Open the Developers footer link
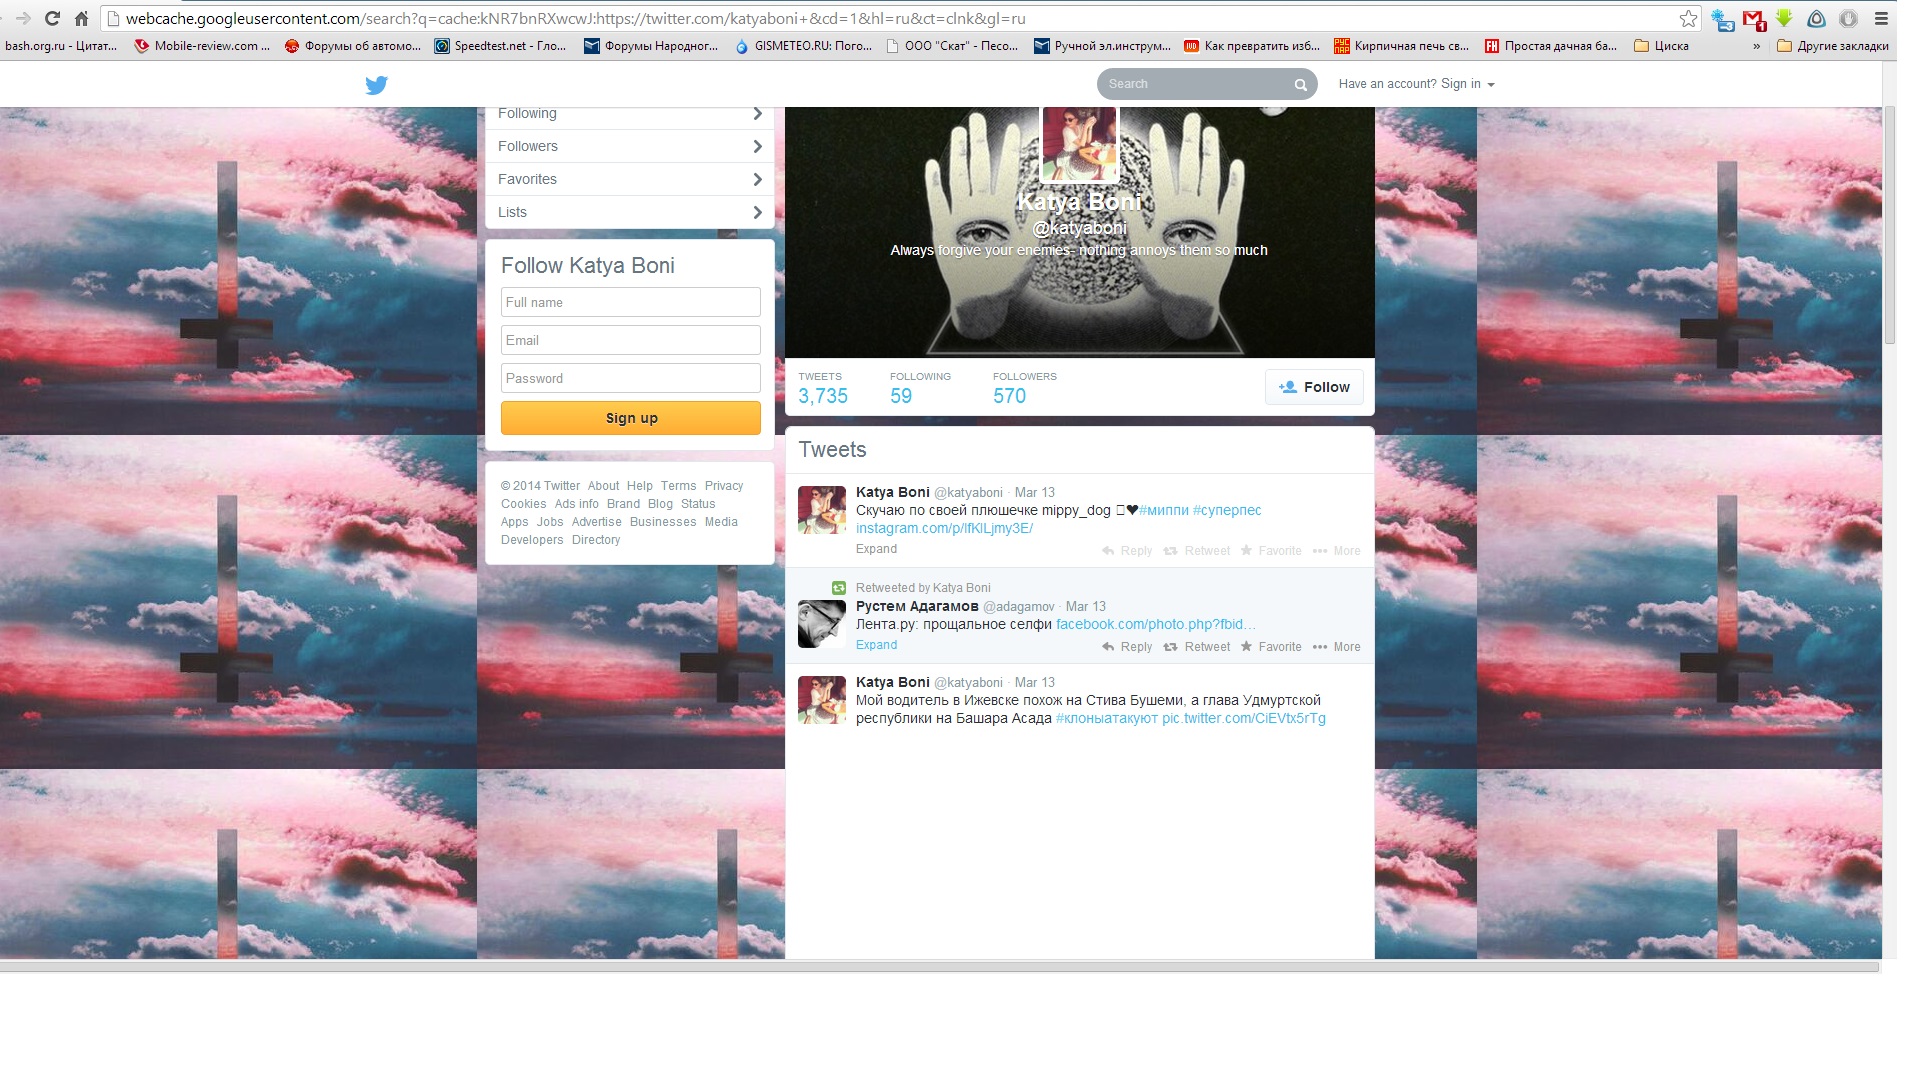This screenshot has height=1080, width=1920. 532,540
